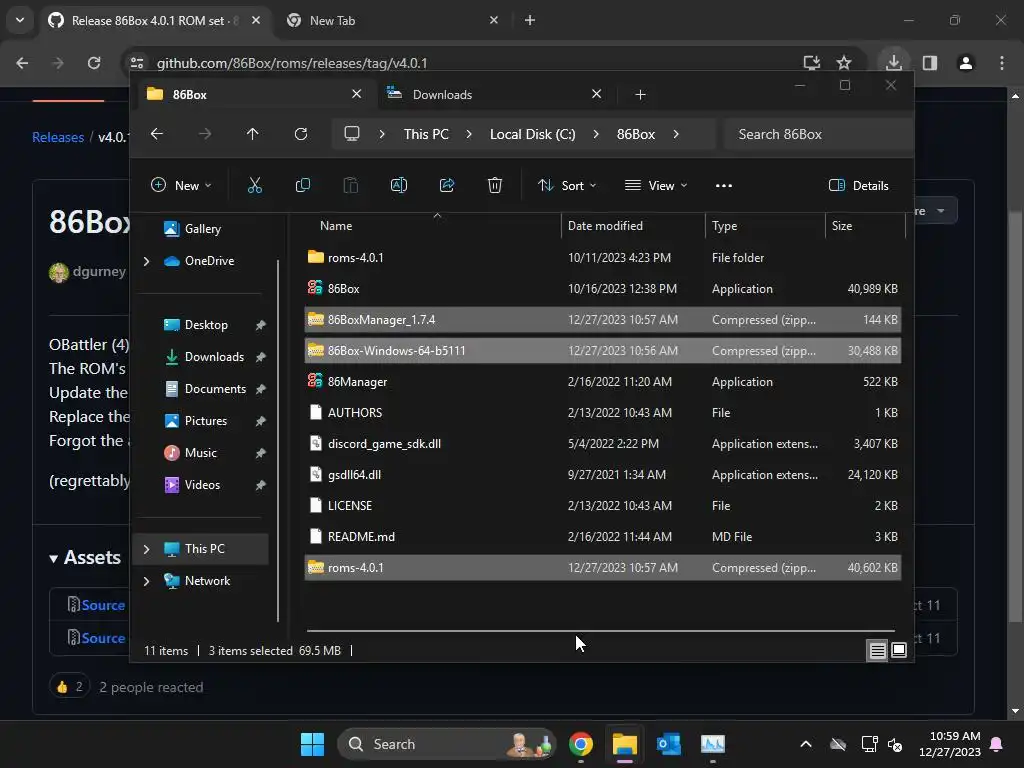Select the roms-4.0.1 file folder
This screenshot has height=768, width=1024.
(603, 257)
